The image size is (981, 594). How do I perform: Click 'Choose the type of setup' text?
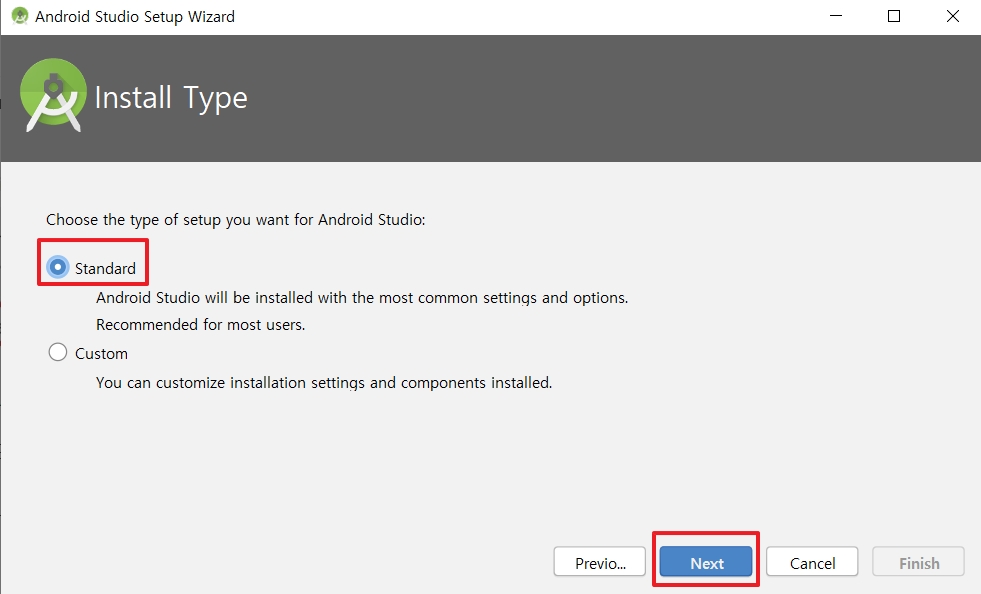coord(236,220)
